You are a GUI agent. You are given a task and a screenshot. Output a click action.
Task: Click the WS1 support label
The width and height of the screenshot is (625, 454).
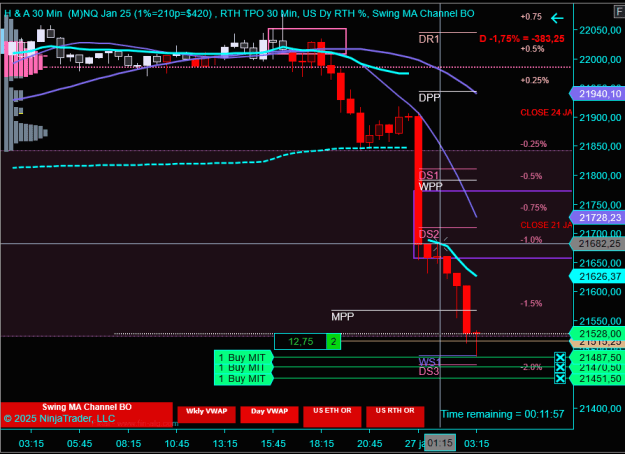tap(430, 362)
